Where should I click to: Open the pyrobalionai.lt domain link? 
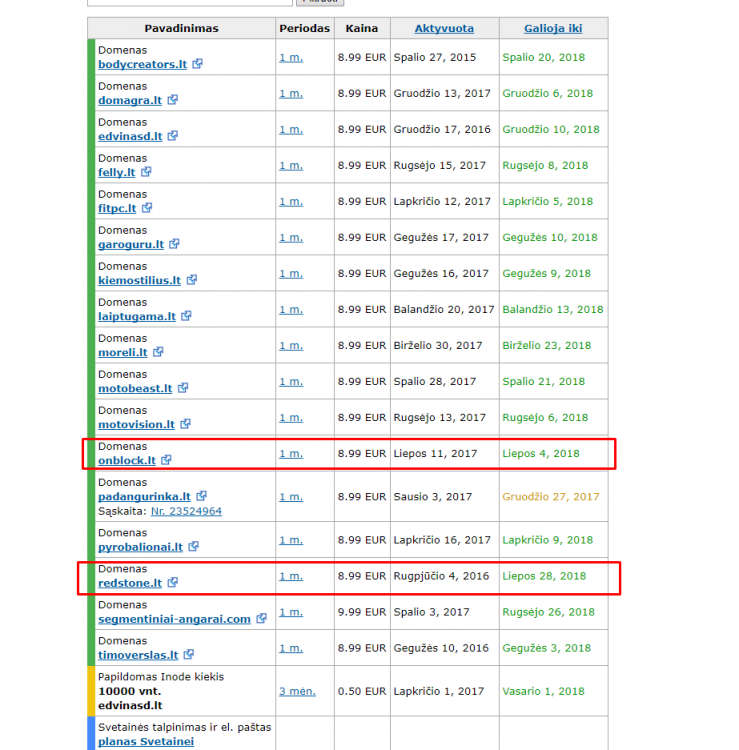click(x=141, y=547)
